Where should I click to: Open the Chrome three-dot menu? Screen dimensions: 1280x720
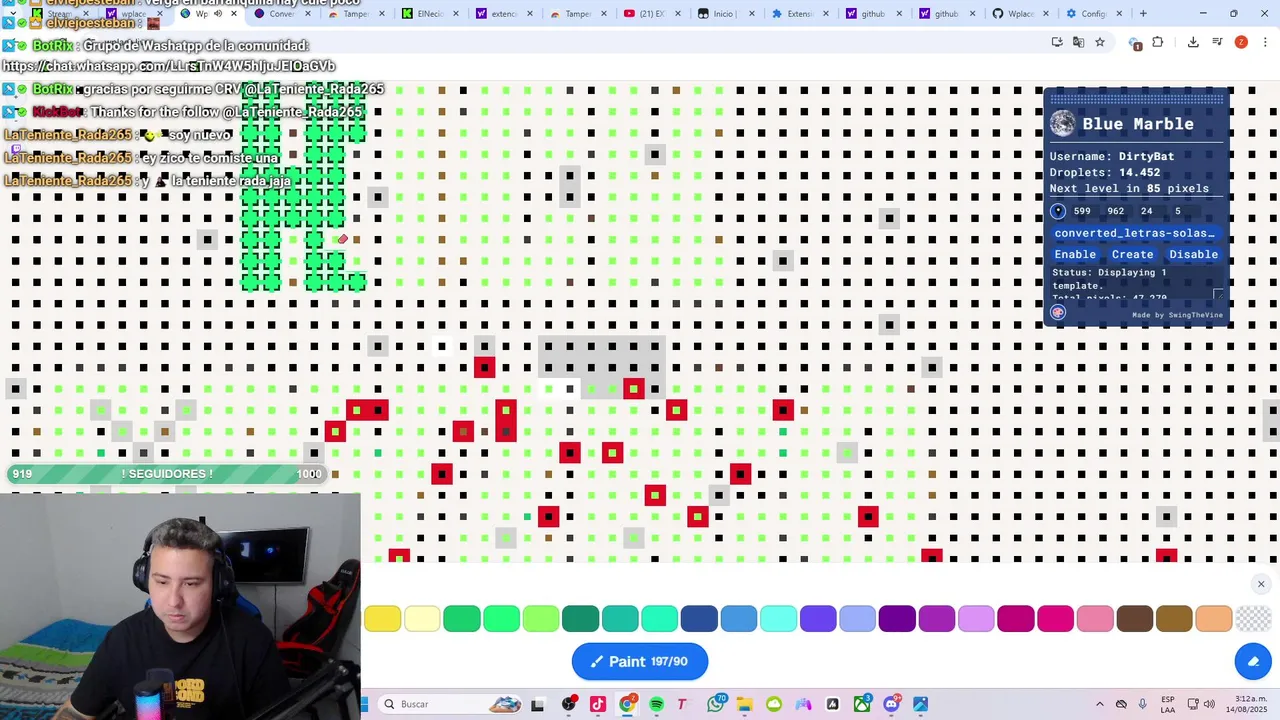point(1266,42)
